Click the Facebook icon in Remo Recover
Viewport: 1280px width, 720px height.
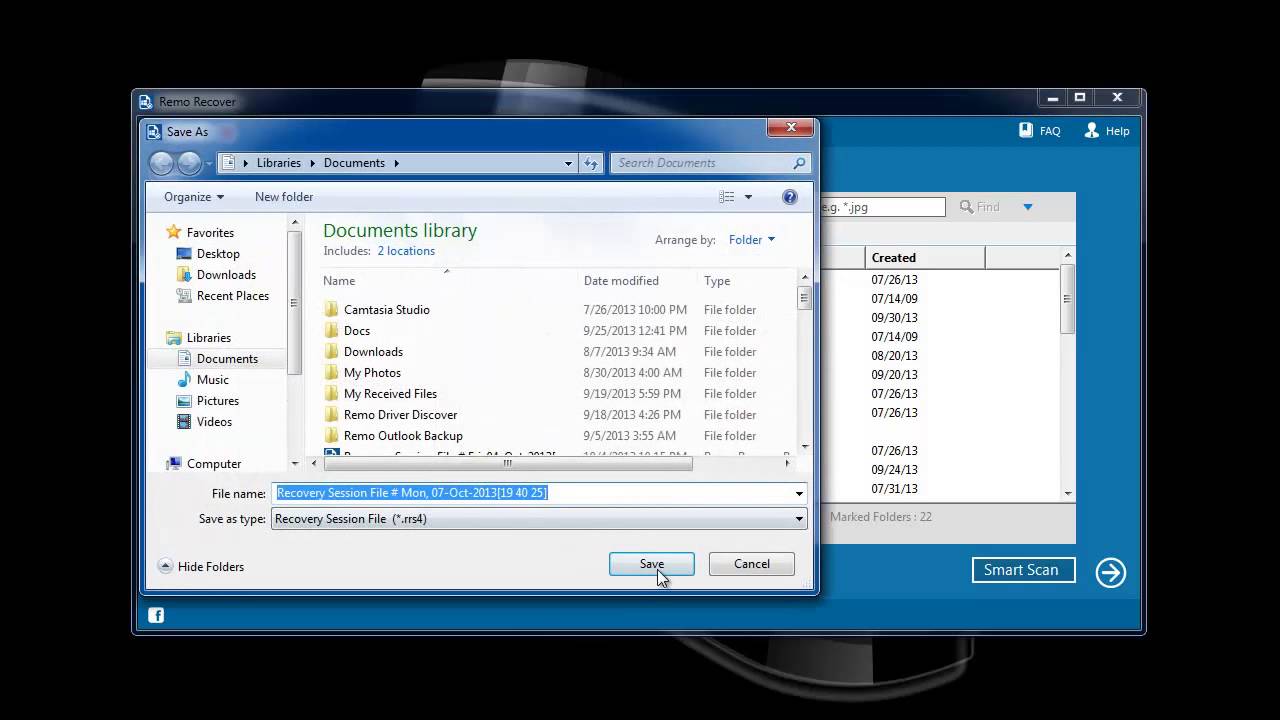[x=156, y=615]
